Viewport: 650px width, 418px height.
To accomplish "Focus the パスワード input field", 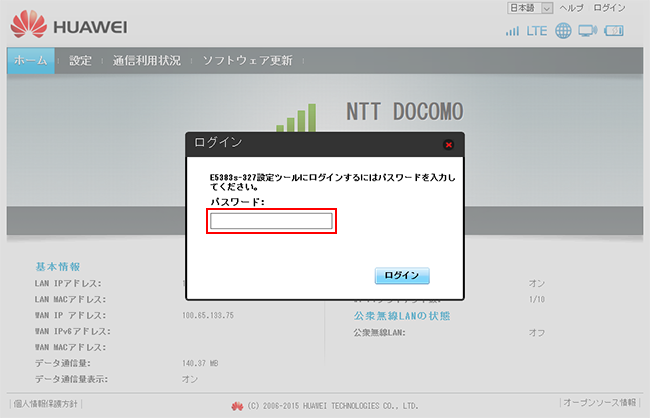I will [x=271, y=221].
